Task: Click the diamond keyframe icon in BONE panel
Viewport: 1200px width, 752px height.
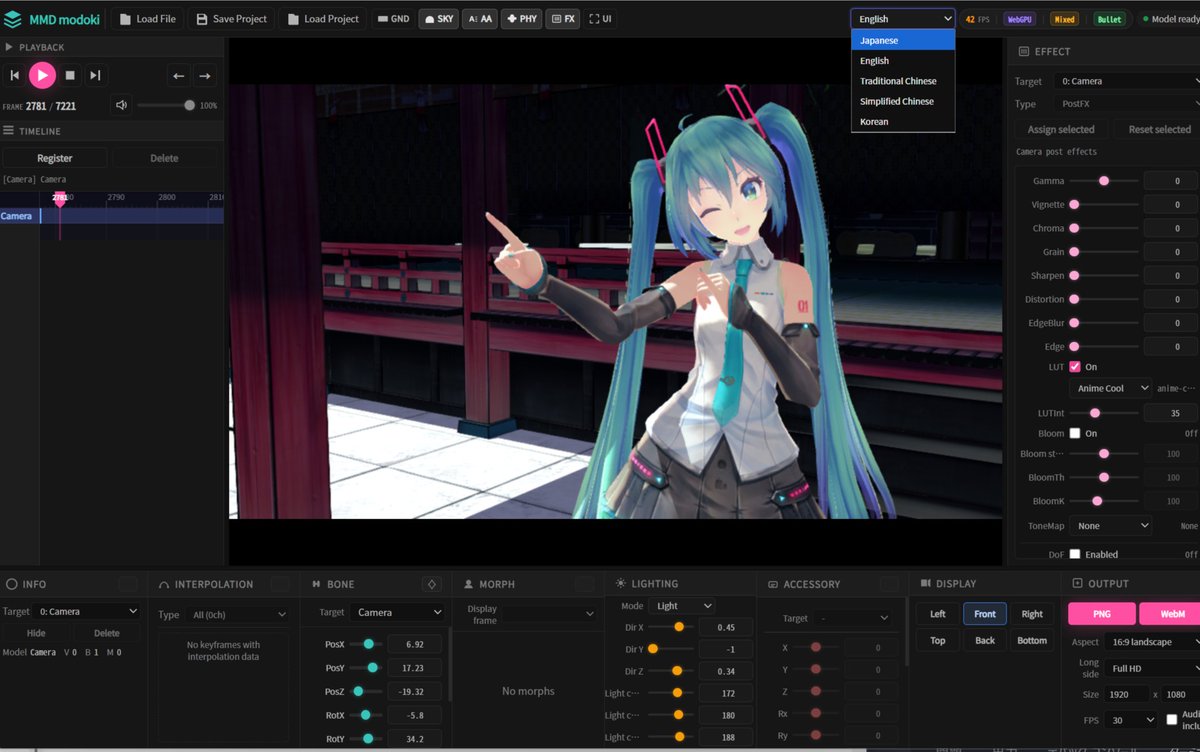Action: click(431, 584)
